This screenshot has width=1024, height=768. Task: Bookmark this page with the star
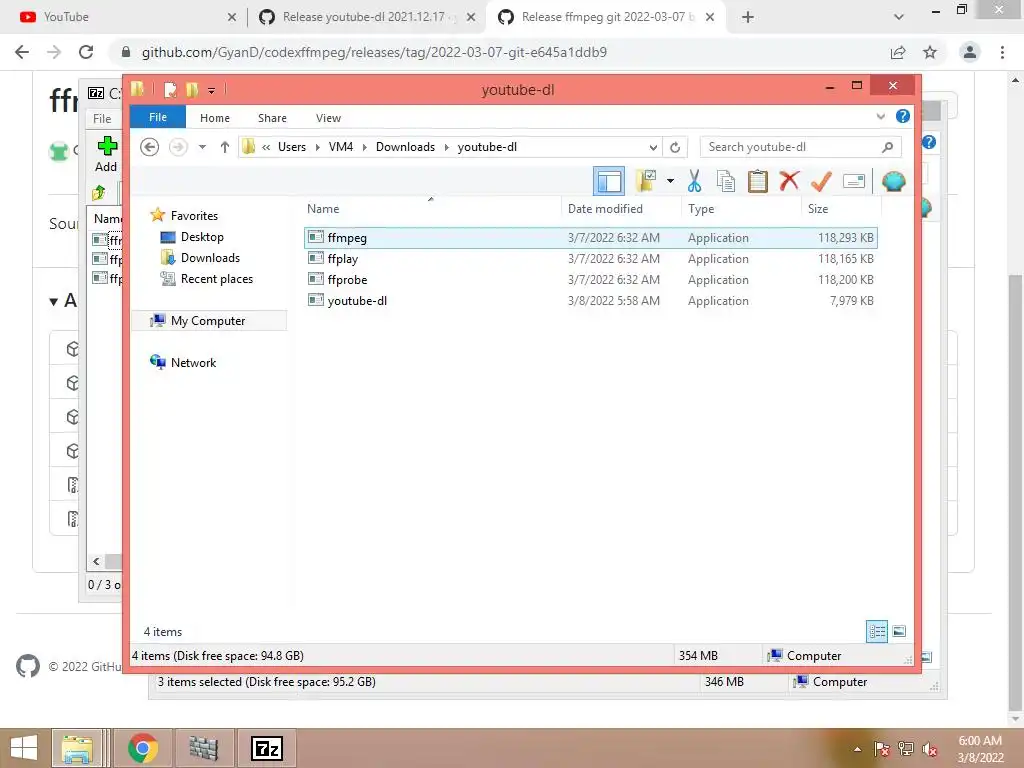(930, 52)
